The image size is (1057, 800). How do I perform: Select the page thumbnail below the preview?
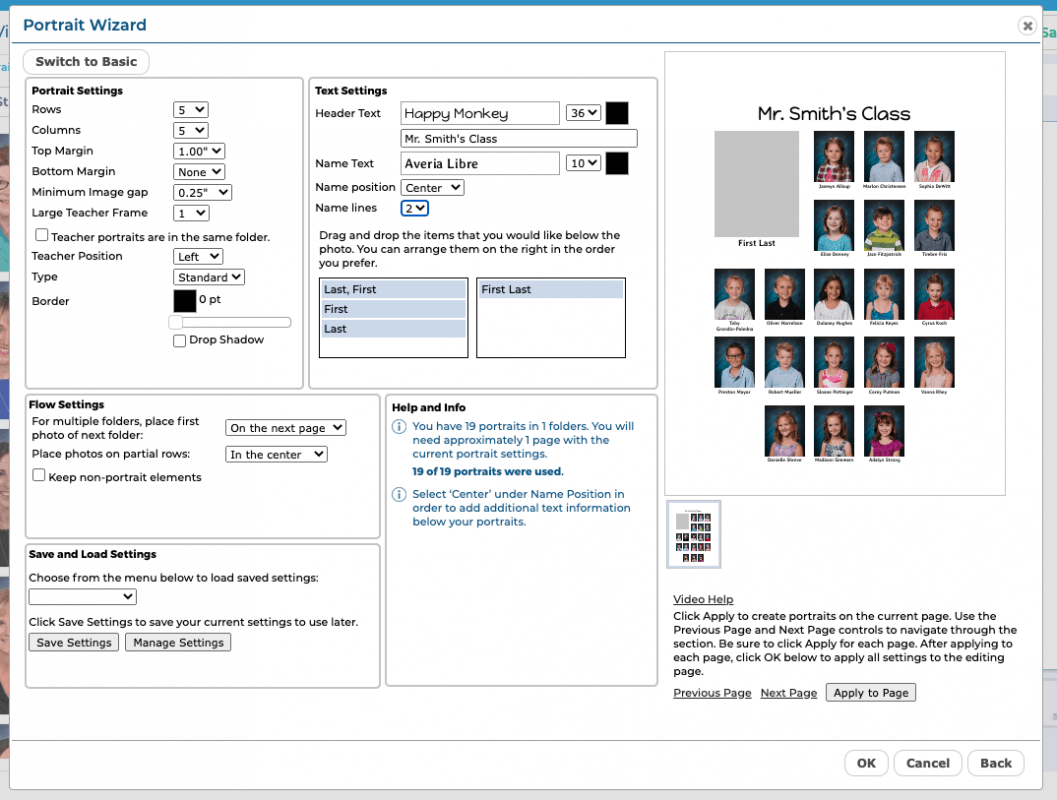(693, 534)
